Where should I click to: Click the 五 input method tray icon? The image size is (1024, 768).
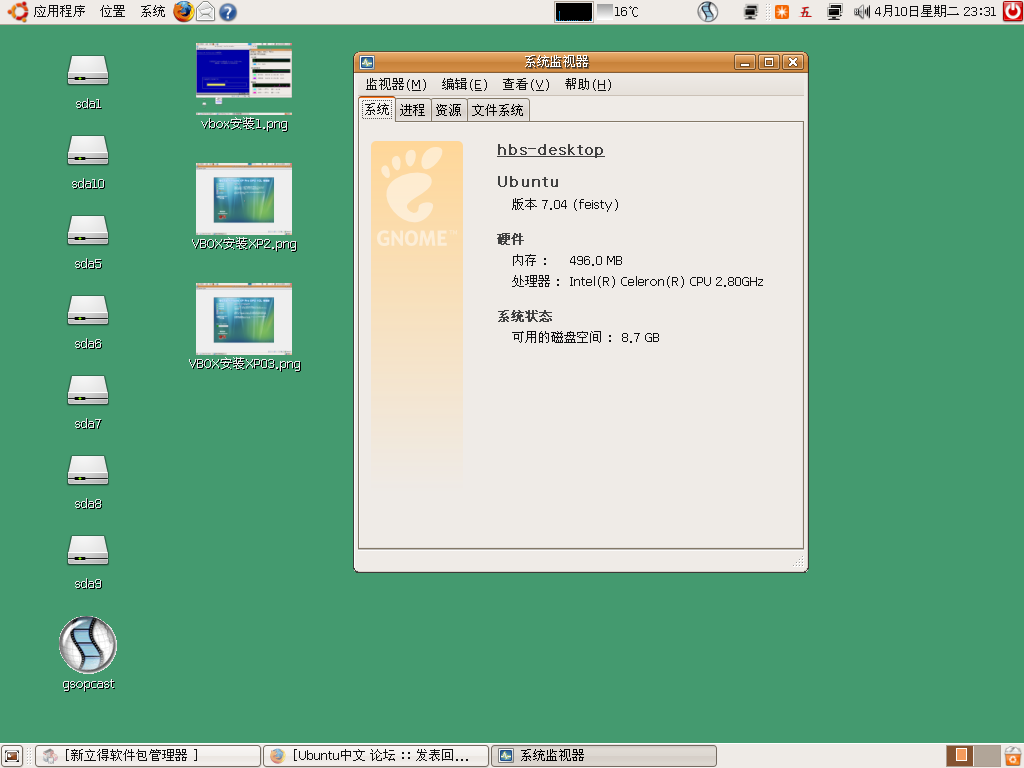806,12
